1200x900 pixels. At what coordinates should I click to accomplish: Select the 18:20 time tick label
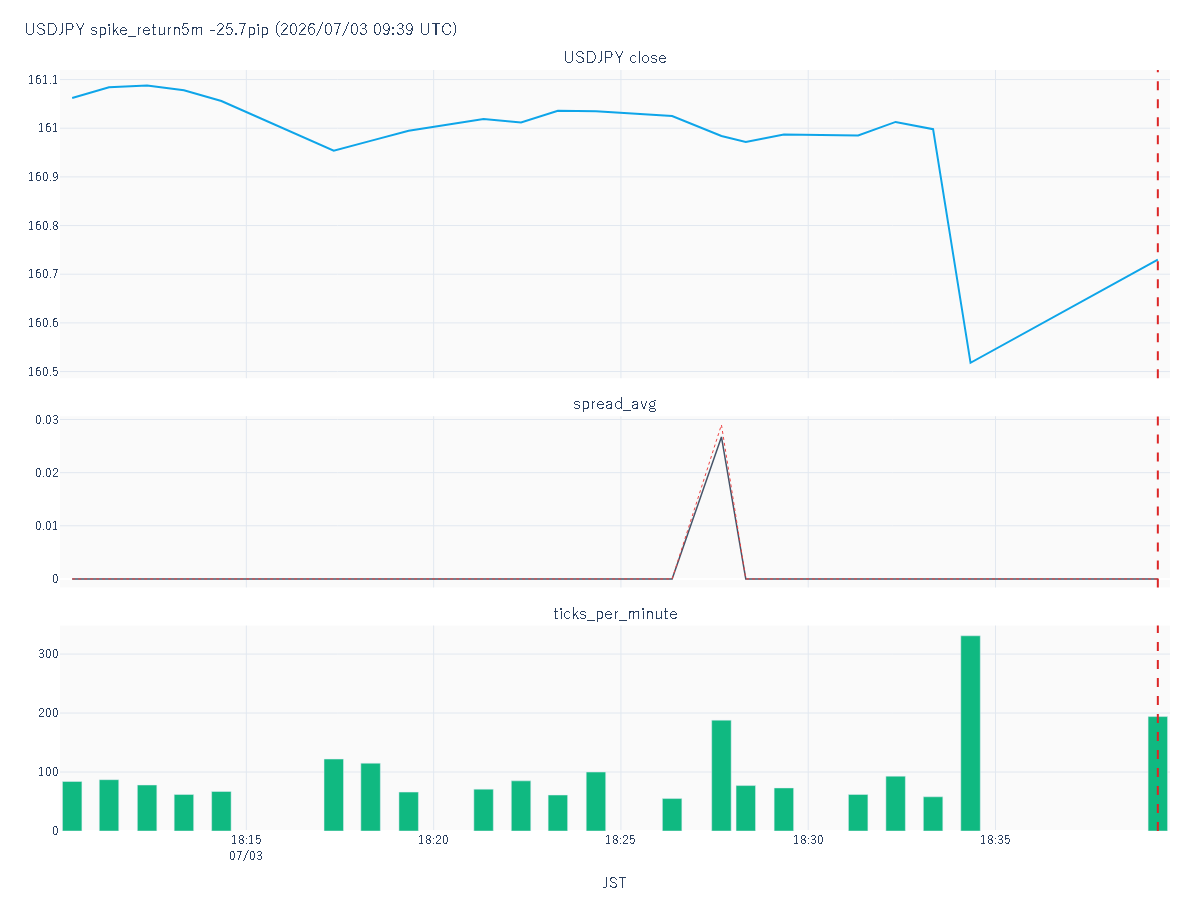433,840
